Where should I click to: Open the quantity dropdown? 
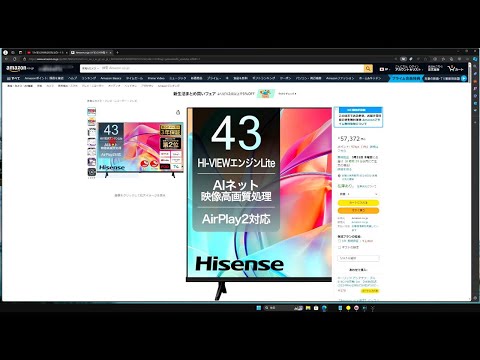tap(358, 194)
